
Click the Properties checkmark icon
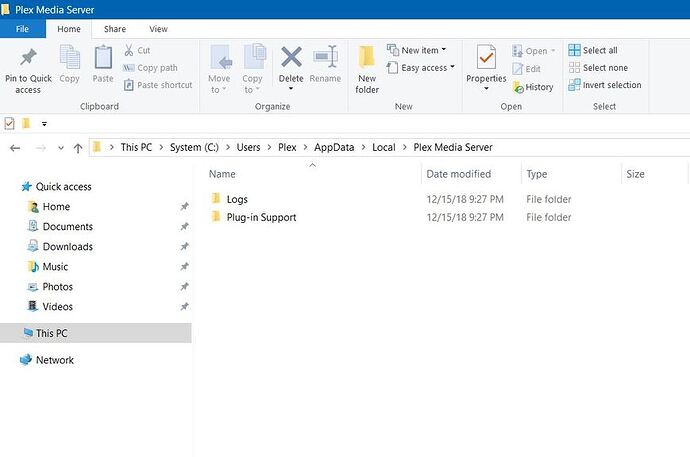pos(486,58)
